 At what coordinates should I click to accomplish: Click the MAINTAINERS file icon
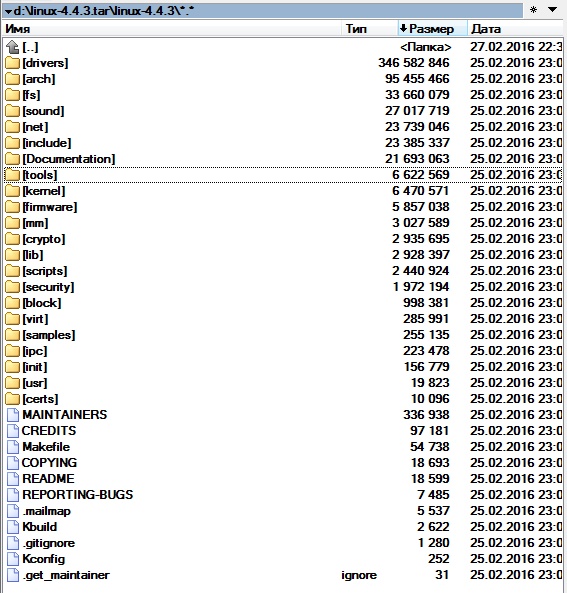click(x=13, y=415)
